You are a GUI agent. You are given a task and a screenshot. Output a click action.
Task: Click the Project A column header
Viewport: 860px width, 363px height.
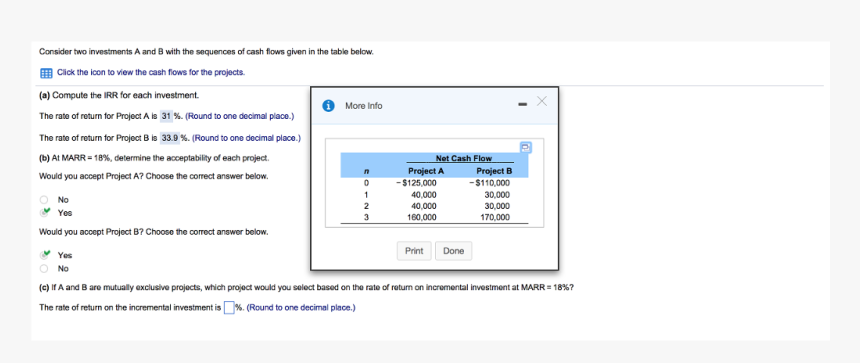(x=426, y=171)
